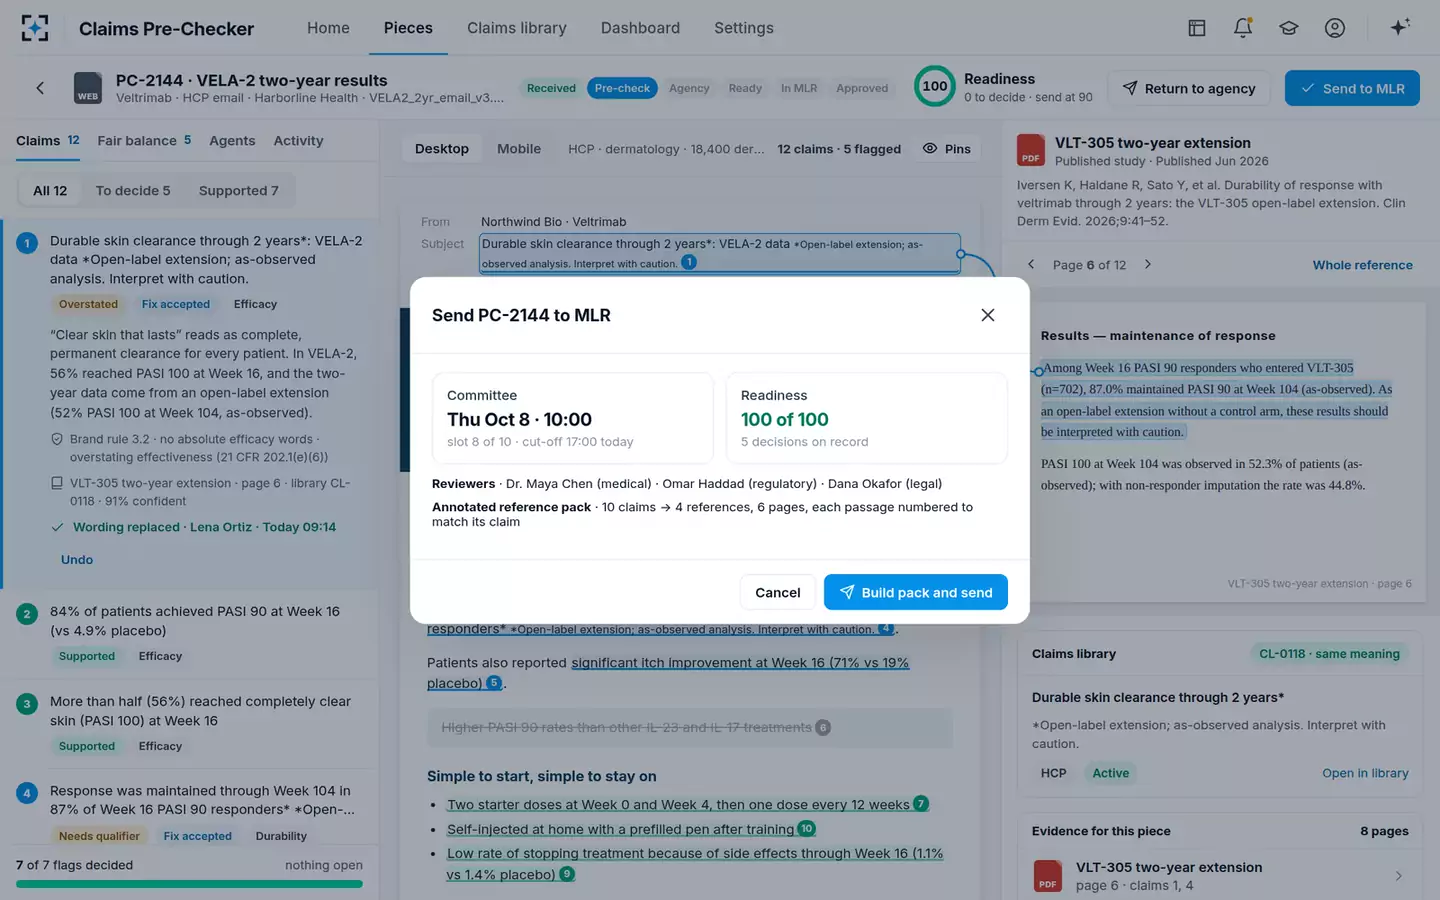Screen dimensions: 1440x900
Task: Open the AI sparkle assistant icon
Action: click(1400, 27)
